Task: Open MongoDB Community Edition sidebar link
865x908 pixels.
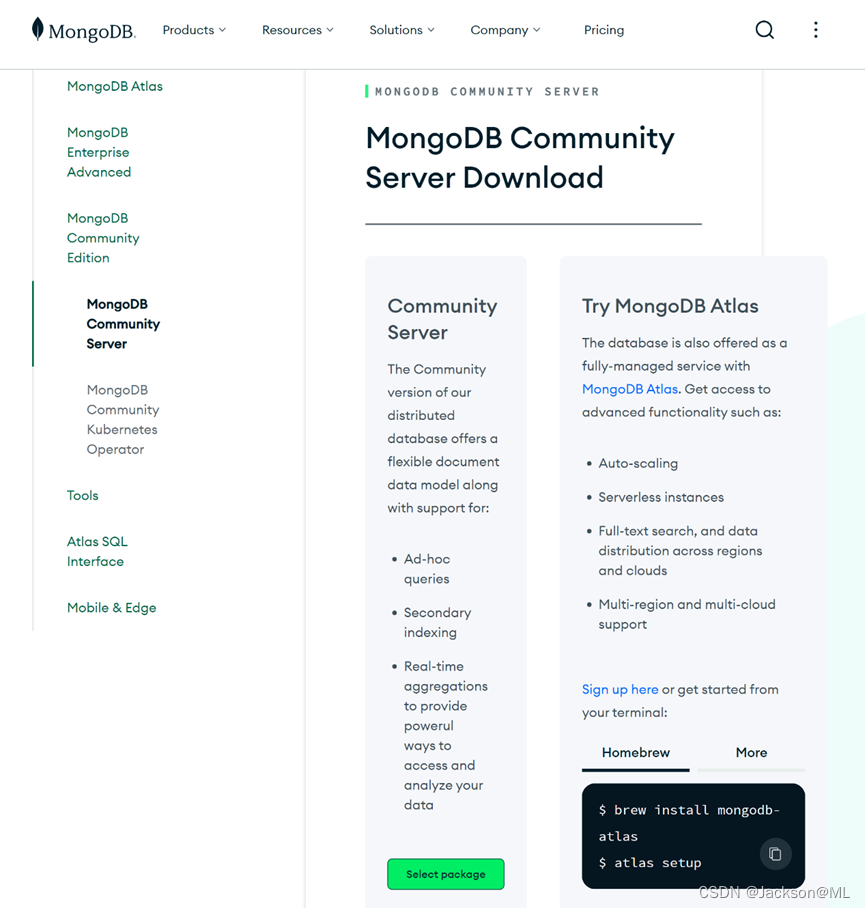Action: pyautogui.click(x=103, y=238)
